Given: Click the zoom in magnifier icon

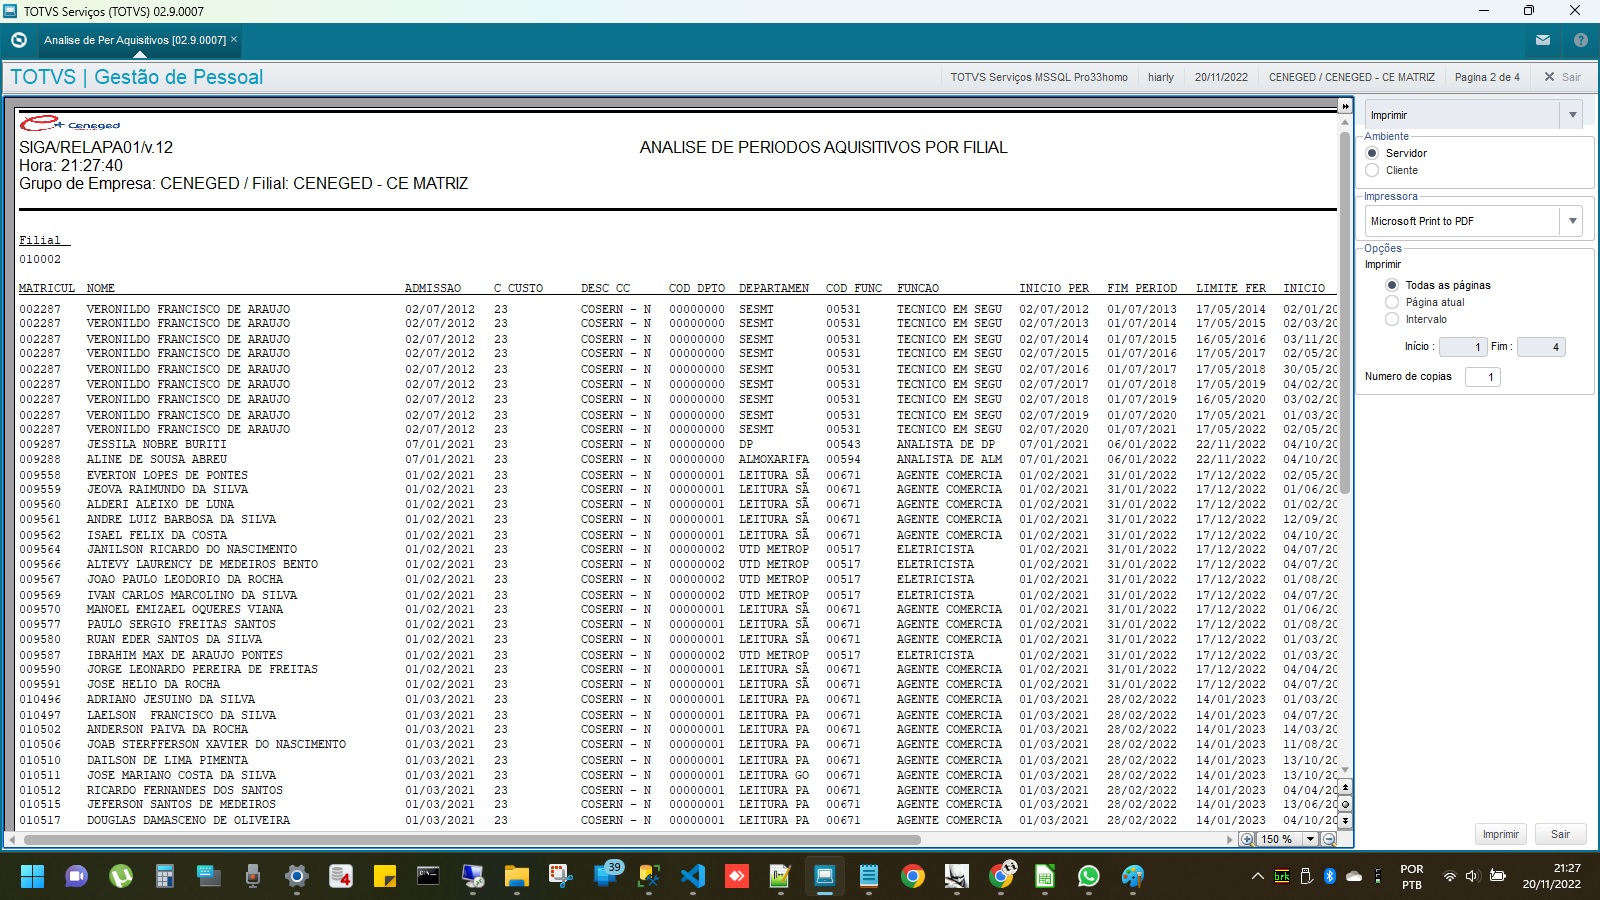Looking at the screenshot, I should click(1247, 839).
